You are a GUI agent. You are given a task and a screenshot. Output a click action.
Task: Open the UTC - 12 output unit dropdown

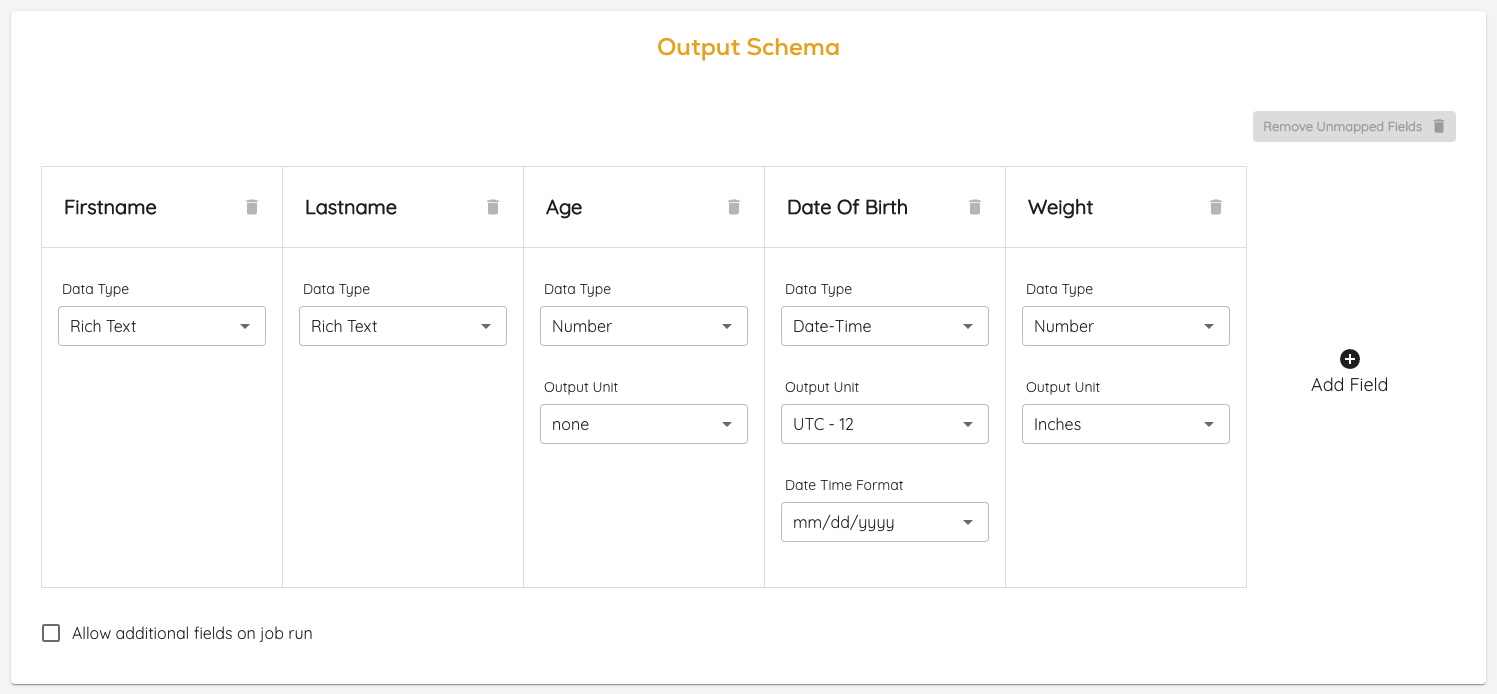pos(885,424)
